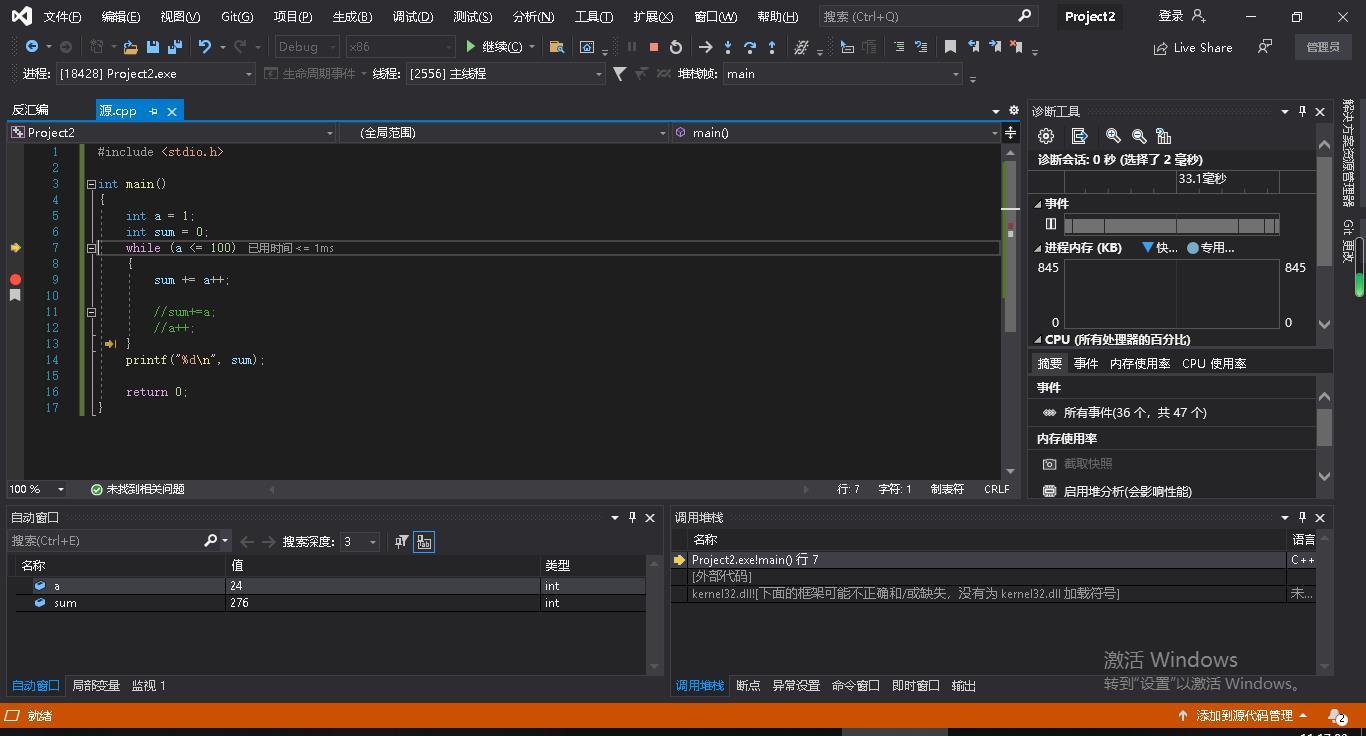Step Out with the up-arrow icon

click(772, 47)
